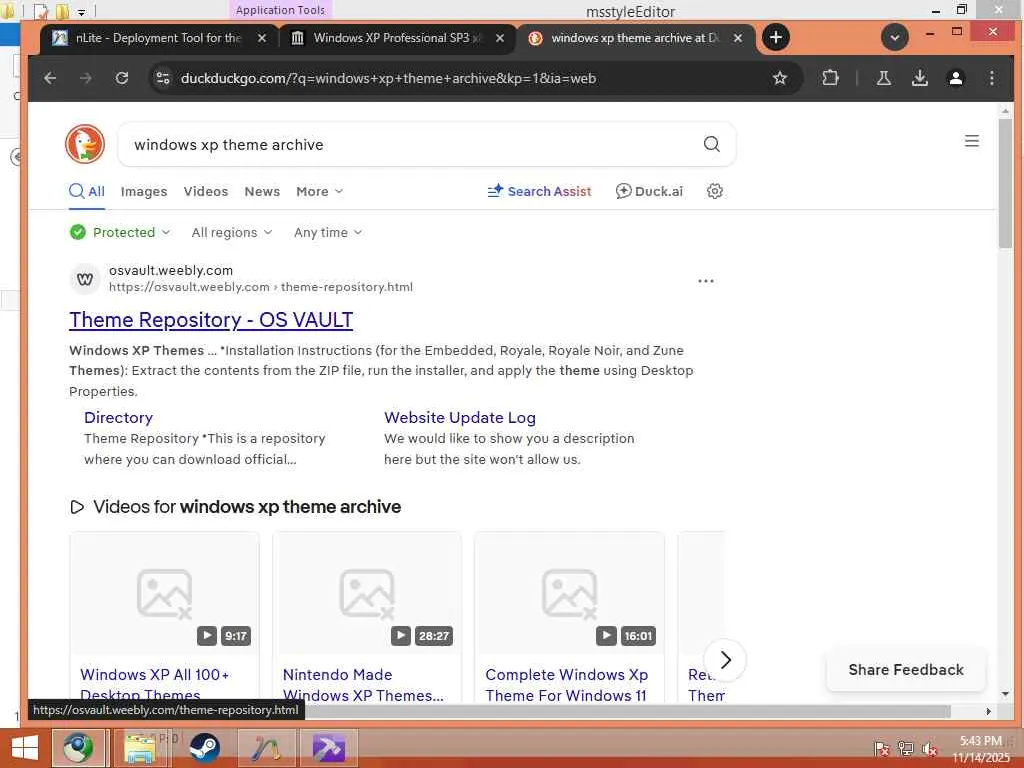Open the Windows Start button

pos(24,748)
